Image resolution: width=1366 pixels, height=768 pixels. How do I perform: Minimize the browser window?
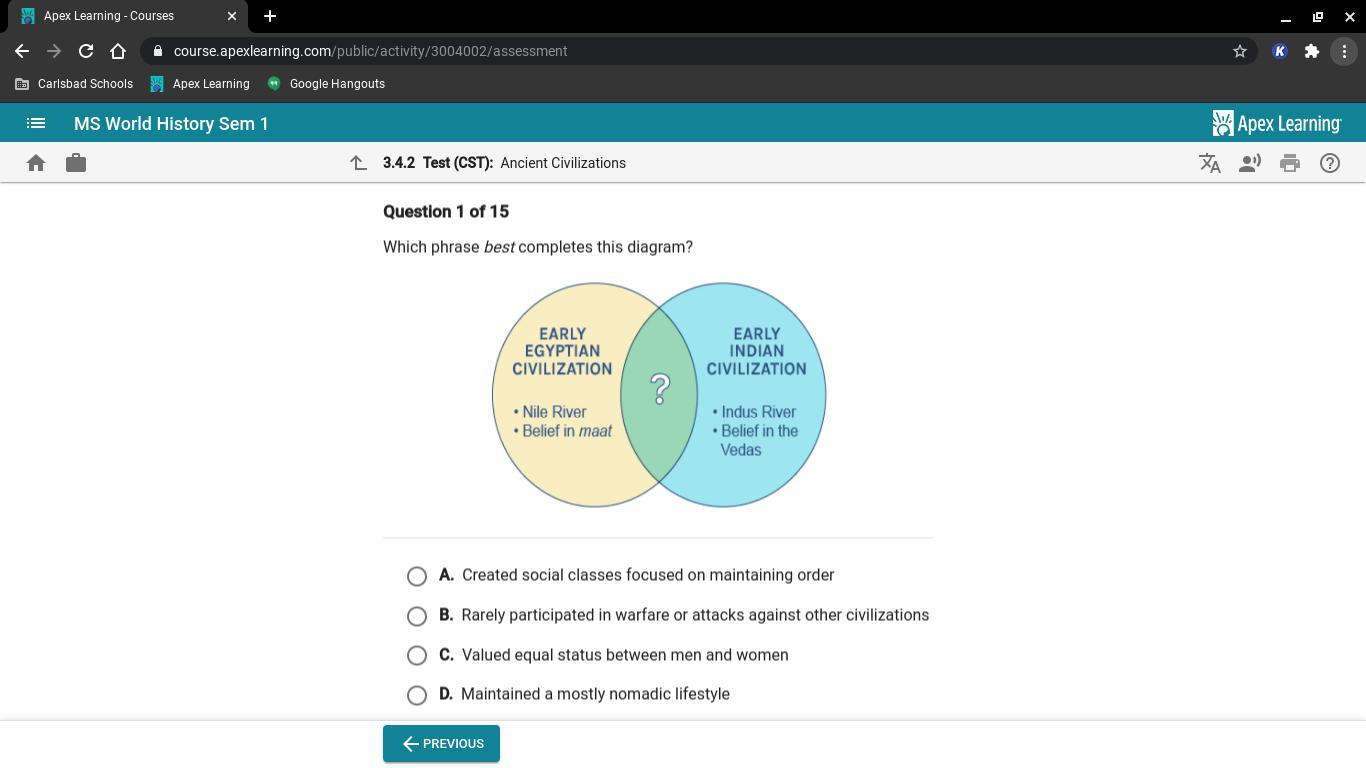[x=1286, y=16]
